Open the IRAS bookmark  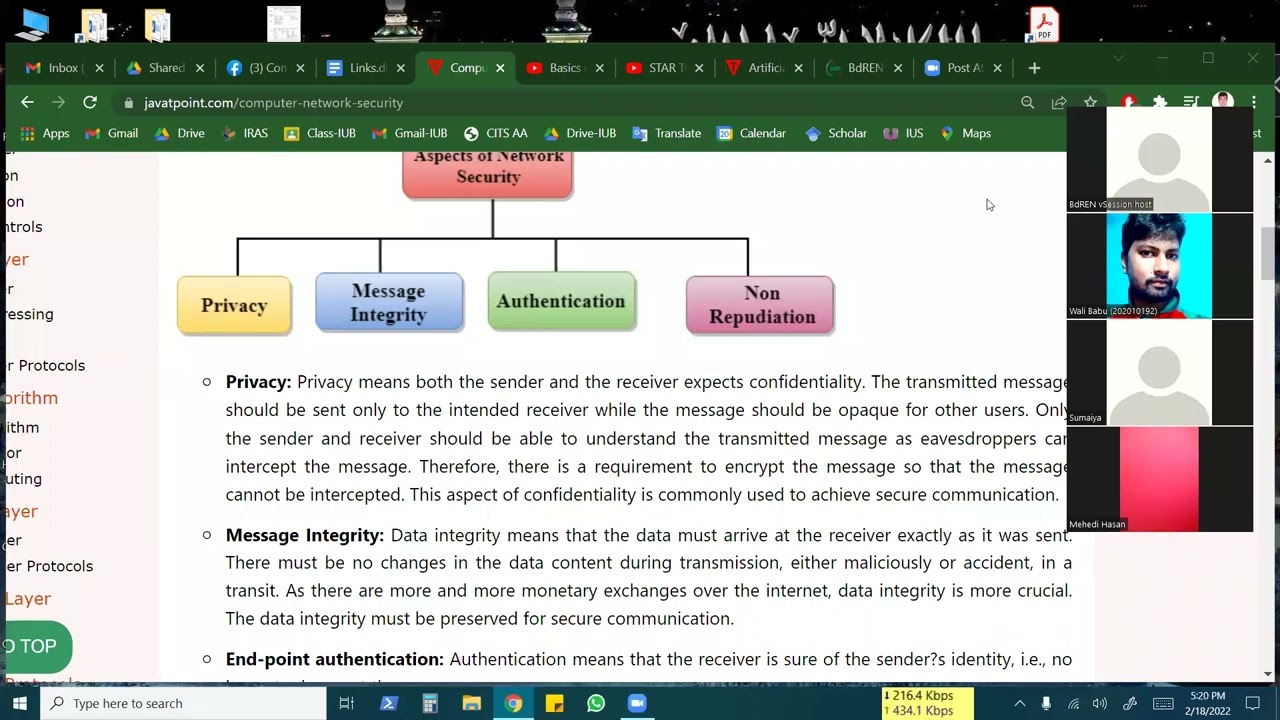click(244, 133)
